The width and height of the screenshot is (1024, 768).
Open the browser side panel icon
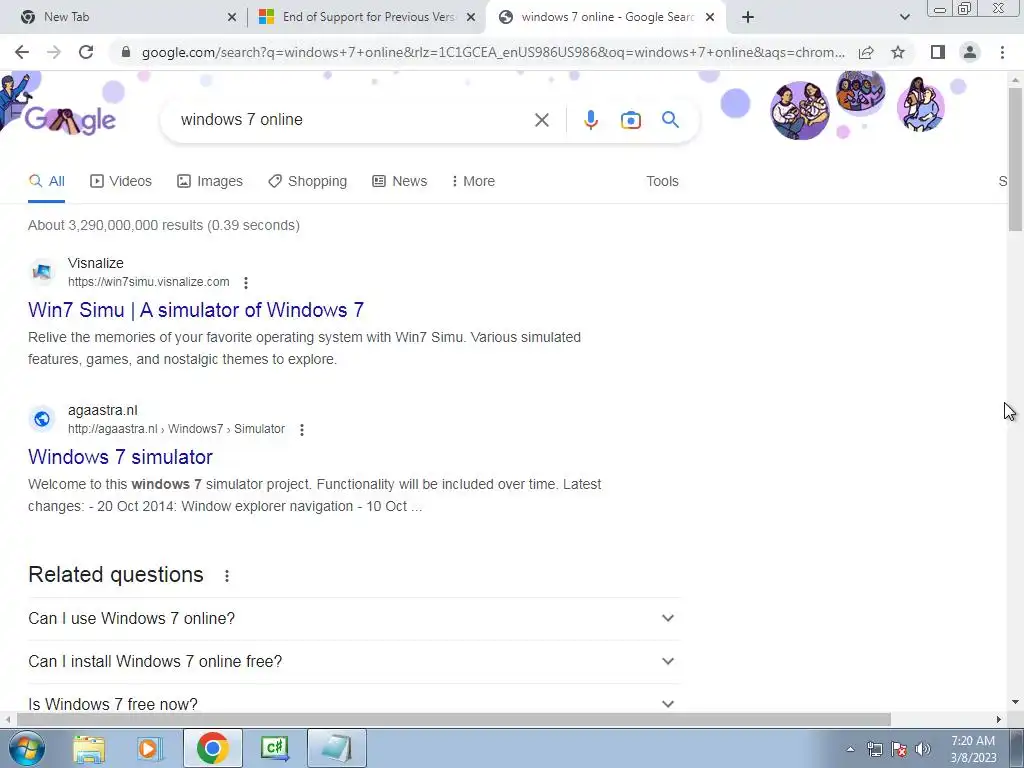pos(938,52)
